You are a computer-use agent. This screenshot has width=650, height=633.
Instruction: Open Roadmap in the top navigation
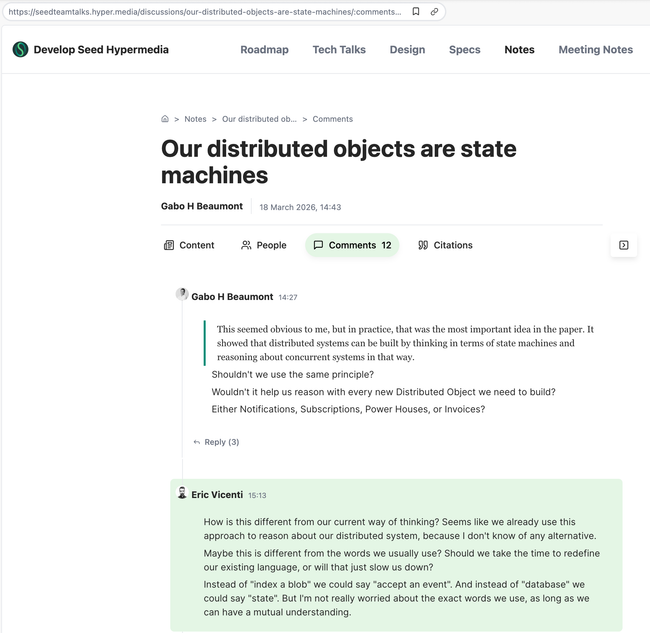tap(264, 49)
